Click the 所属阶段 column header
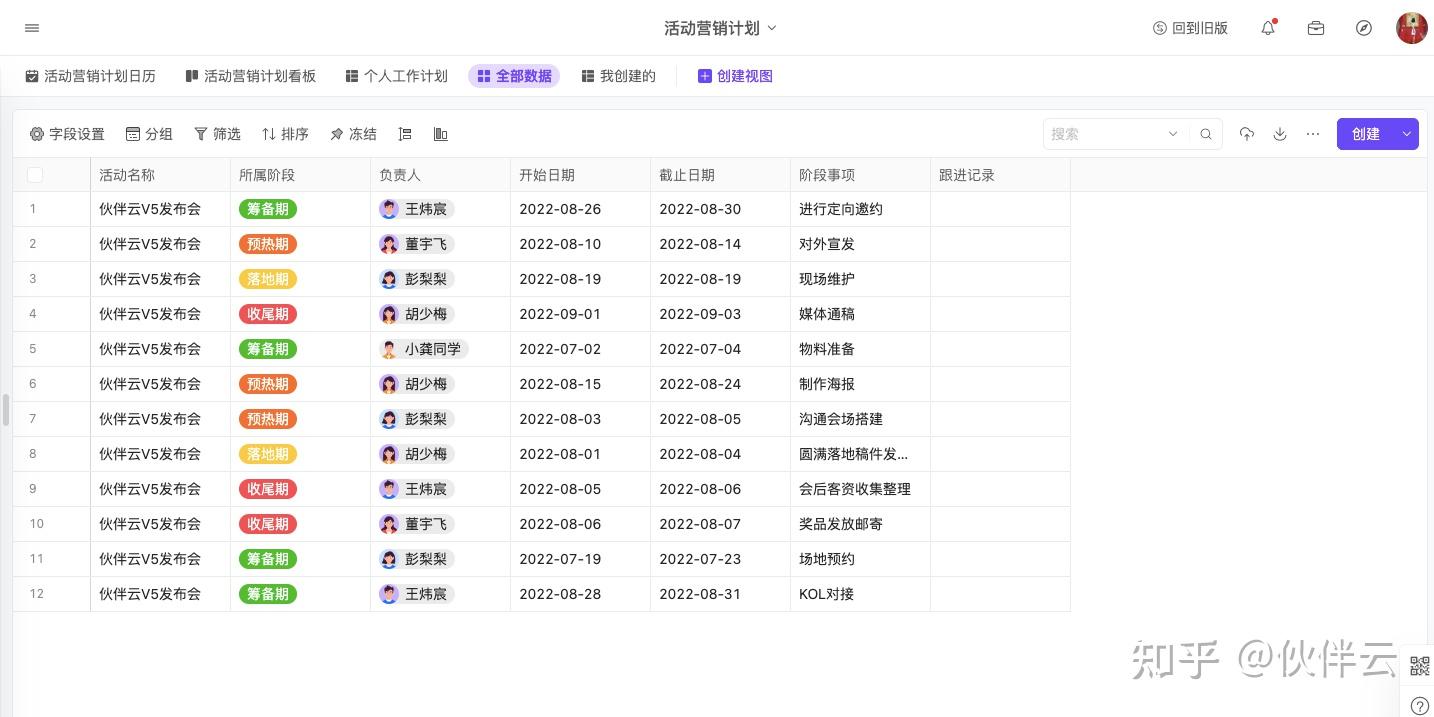Screen dimensions: 1434x717 tap(300, 175)
